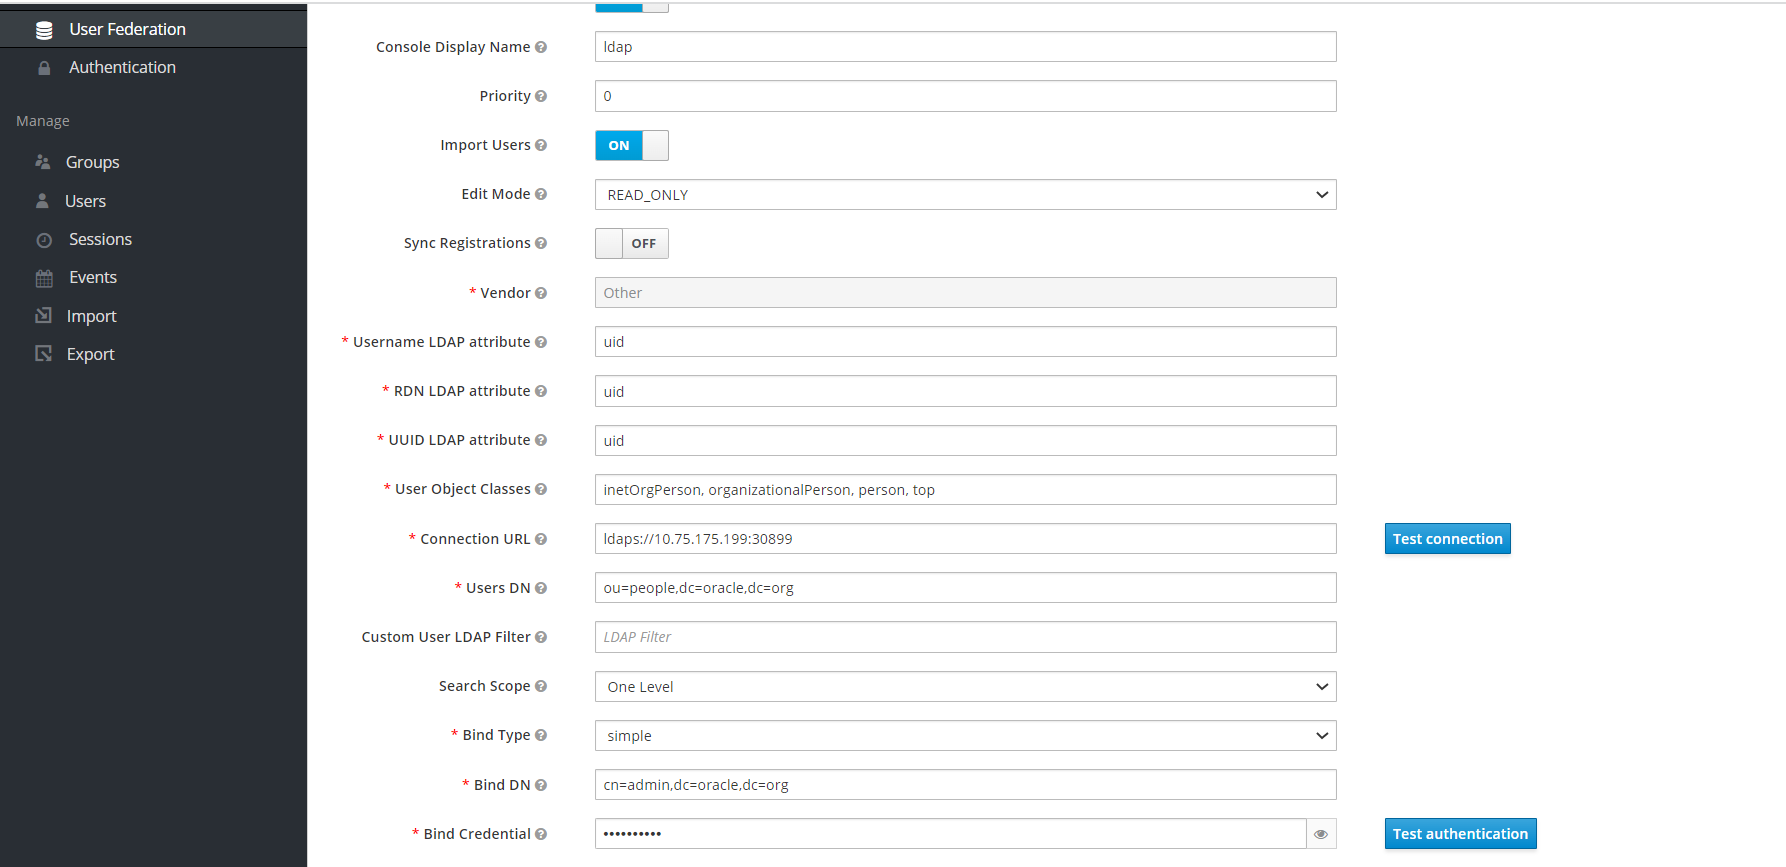Show help tooltip for Edit Mode

point(541,194)
